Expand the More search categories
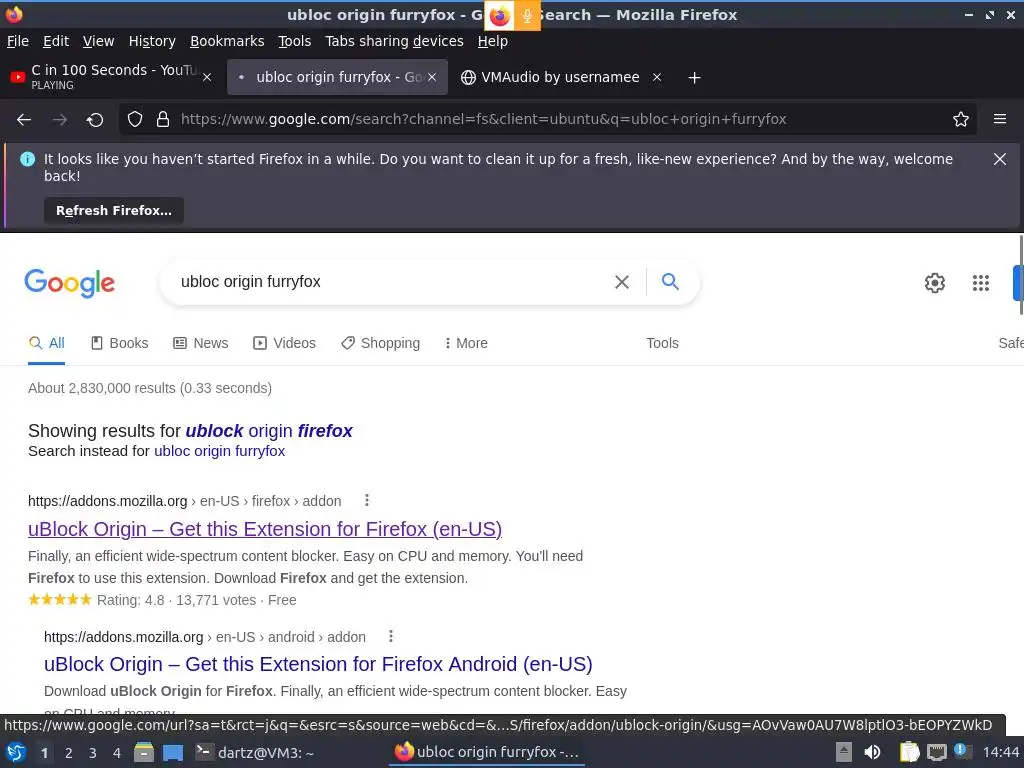 tap(466, 343)
